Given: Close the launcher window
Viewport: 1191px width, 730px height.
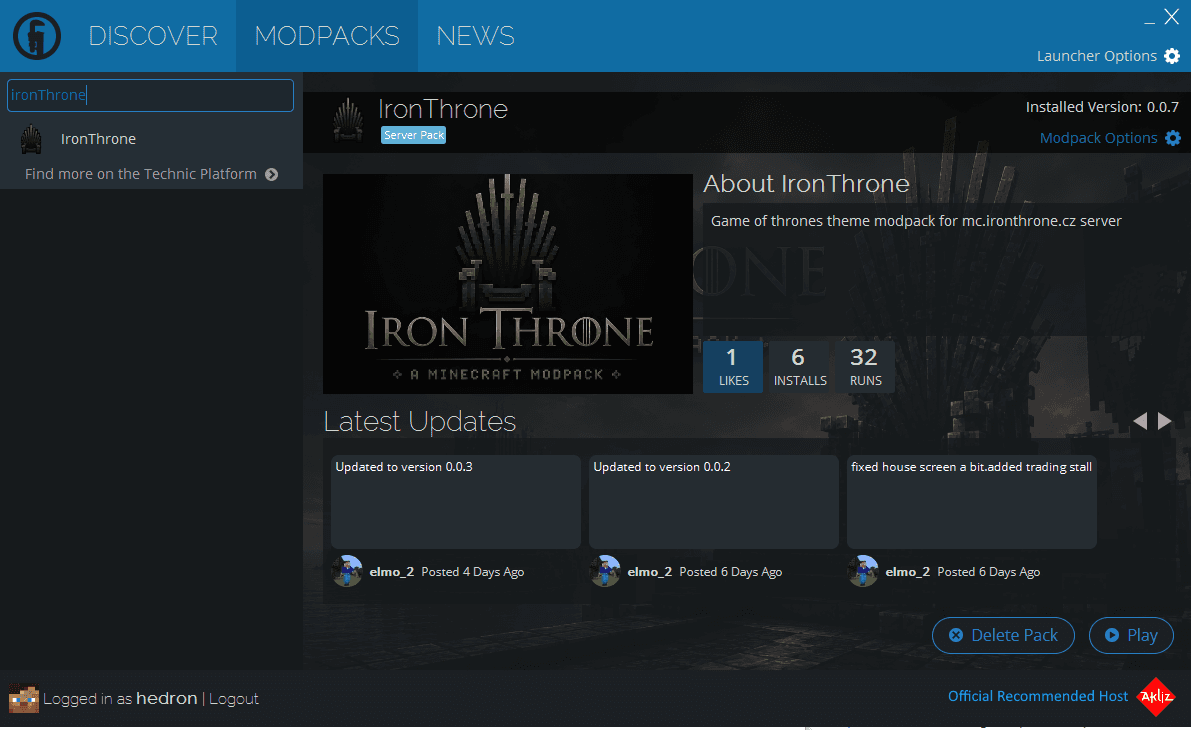Looking at the screenshot, I should pyautogui.click(x=1172, y=17).
